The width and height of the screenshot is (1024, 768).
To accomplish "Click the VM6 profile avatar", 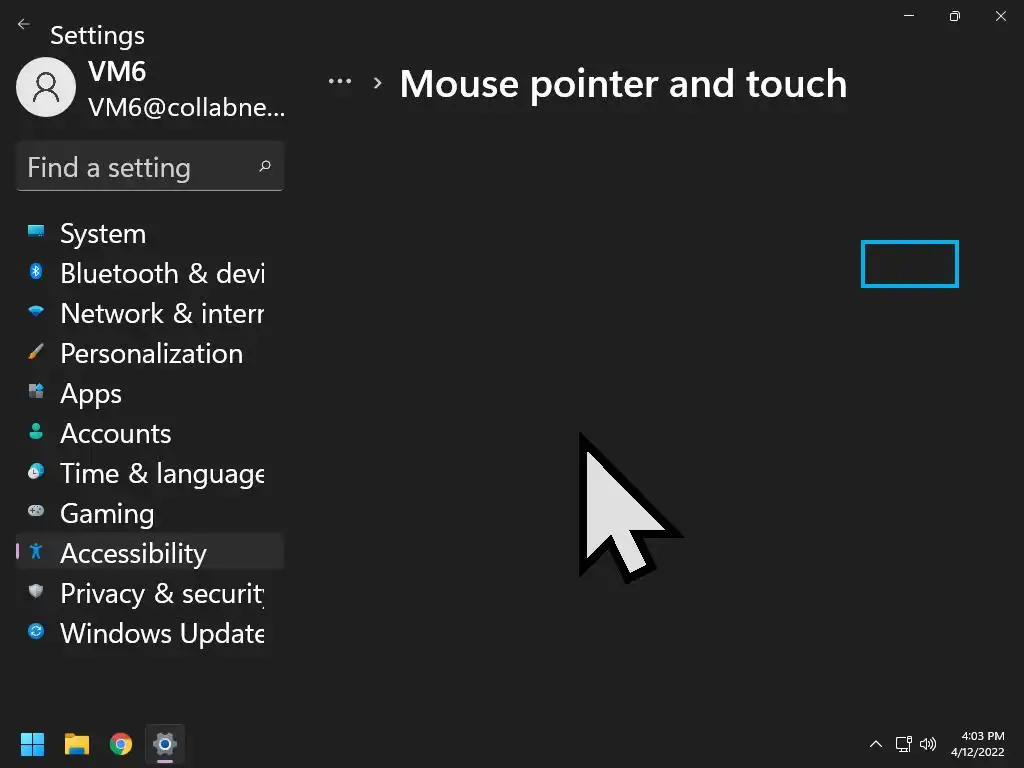I will (x=46, y=87).
